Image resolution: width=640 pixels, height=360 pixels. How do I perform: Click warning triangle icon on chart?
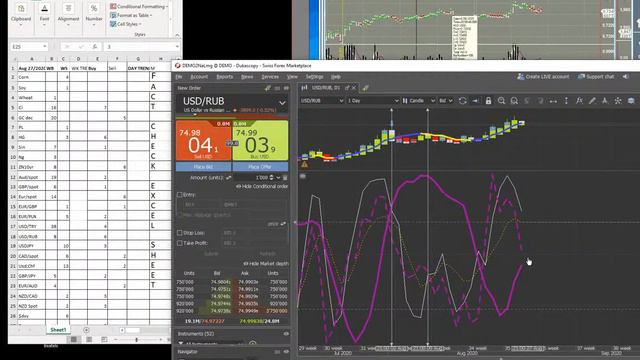click(x=304, y=164)
